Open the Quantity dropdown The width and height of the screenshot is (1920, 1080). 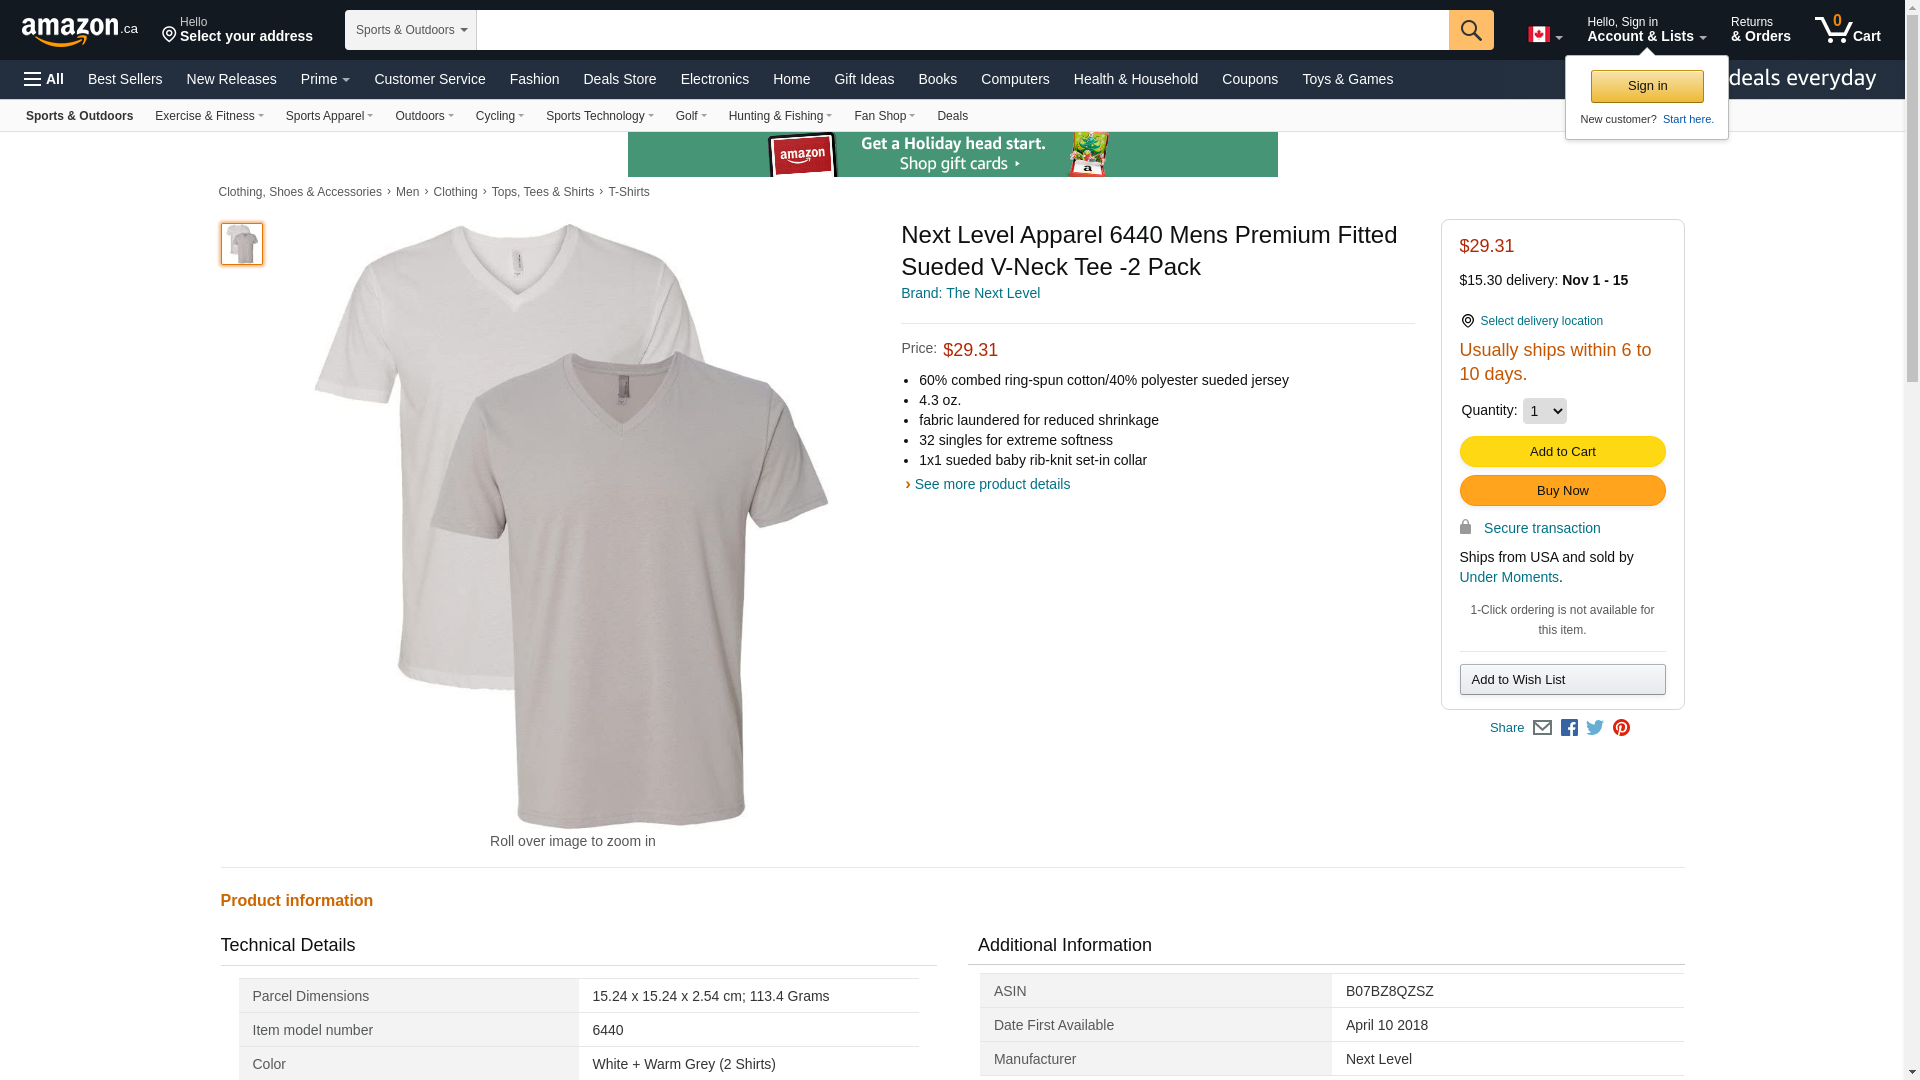(1544, 411)
